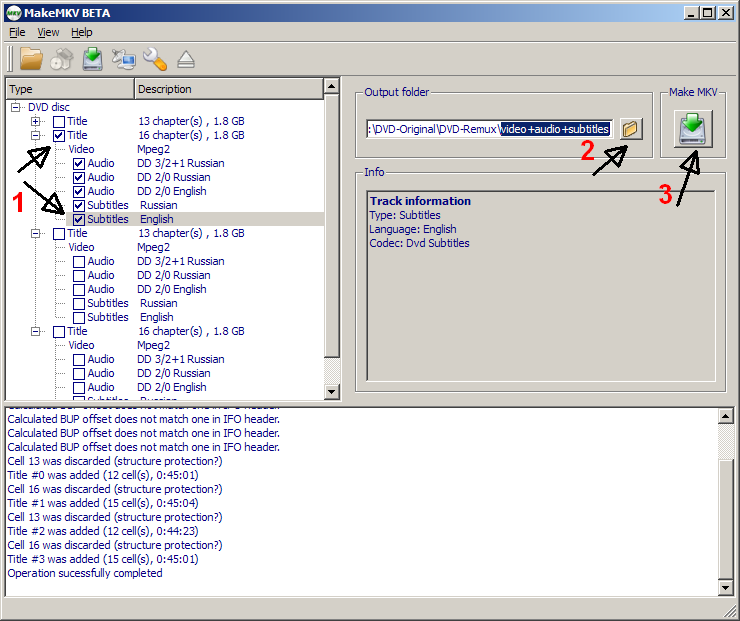Check the unchecked Subtitles English checkbox under the third Title

coord(79,318)
